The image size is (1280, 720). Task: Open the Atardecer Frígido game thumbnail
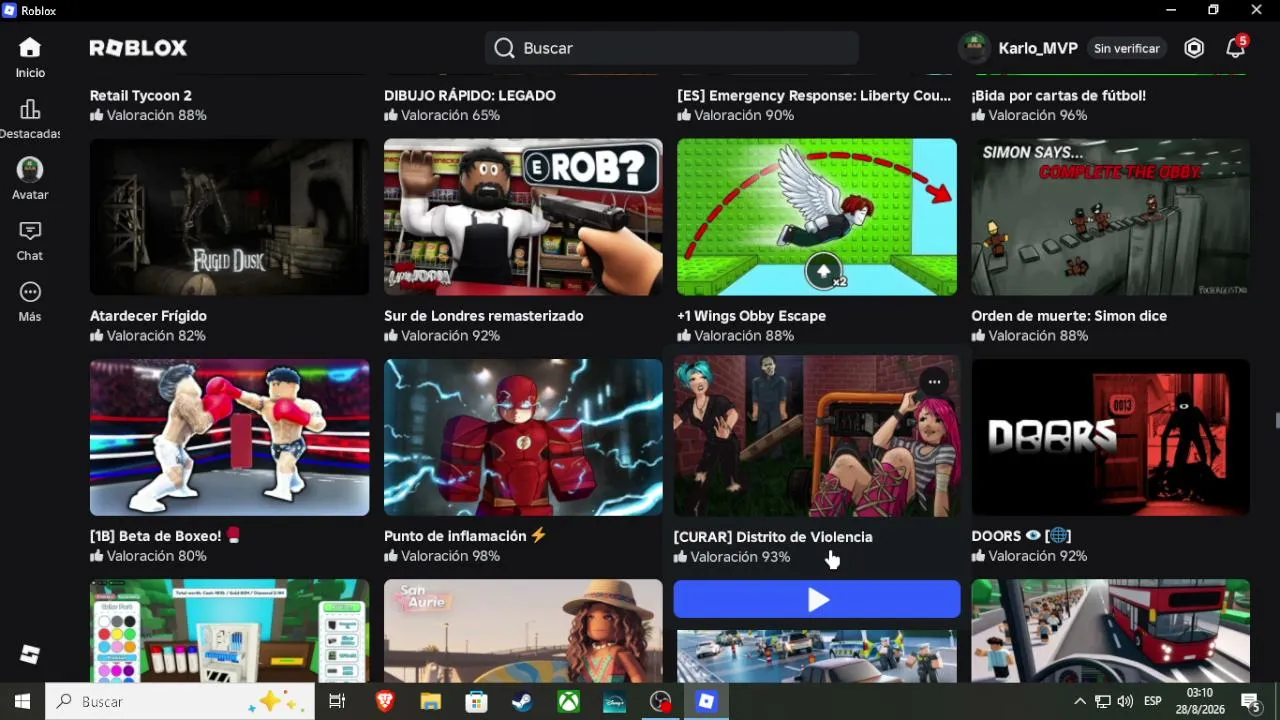click(229, 217)
